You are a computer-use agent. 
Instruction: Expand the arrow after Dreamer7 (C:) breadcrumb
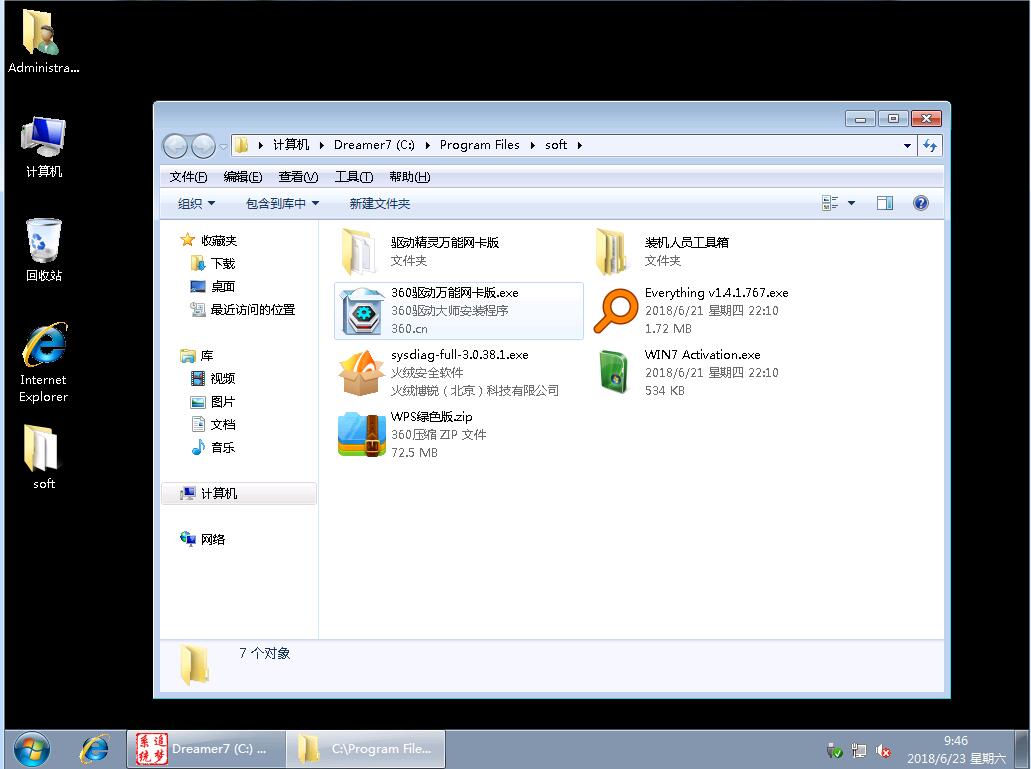click(x=427, y=145)
